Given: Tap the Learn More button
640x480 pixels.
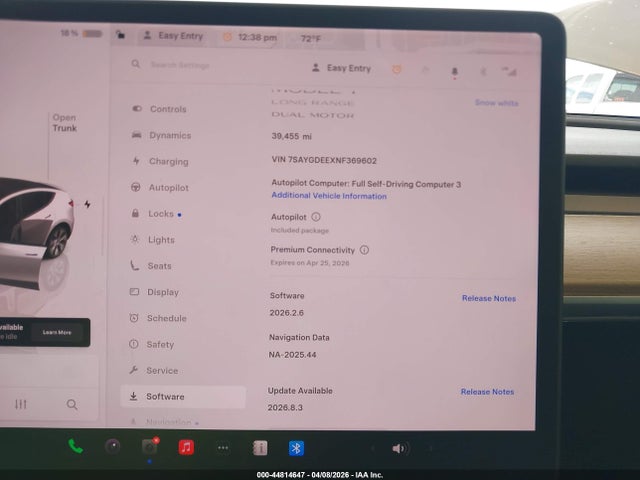Looking at the screenshot, I should (x=57, y=332).
